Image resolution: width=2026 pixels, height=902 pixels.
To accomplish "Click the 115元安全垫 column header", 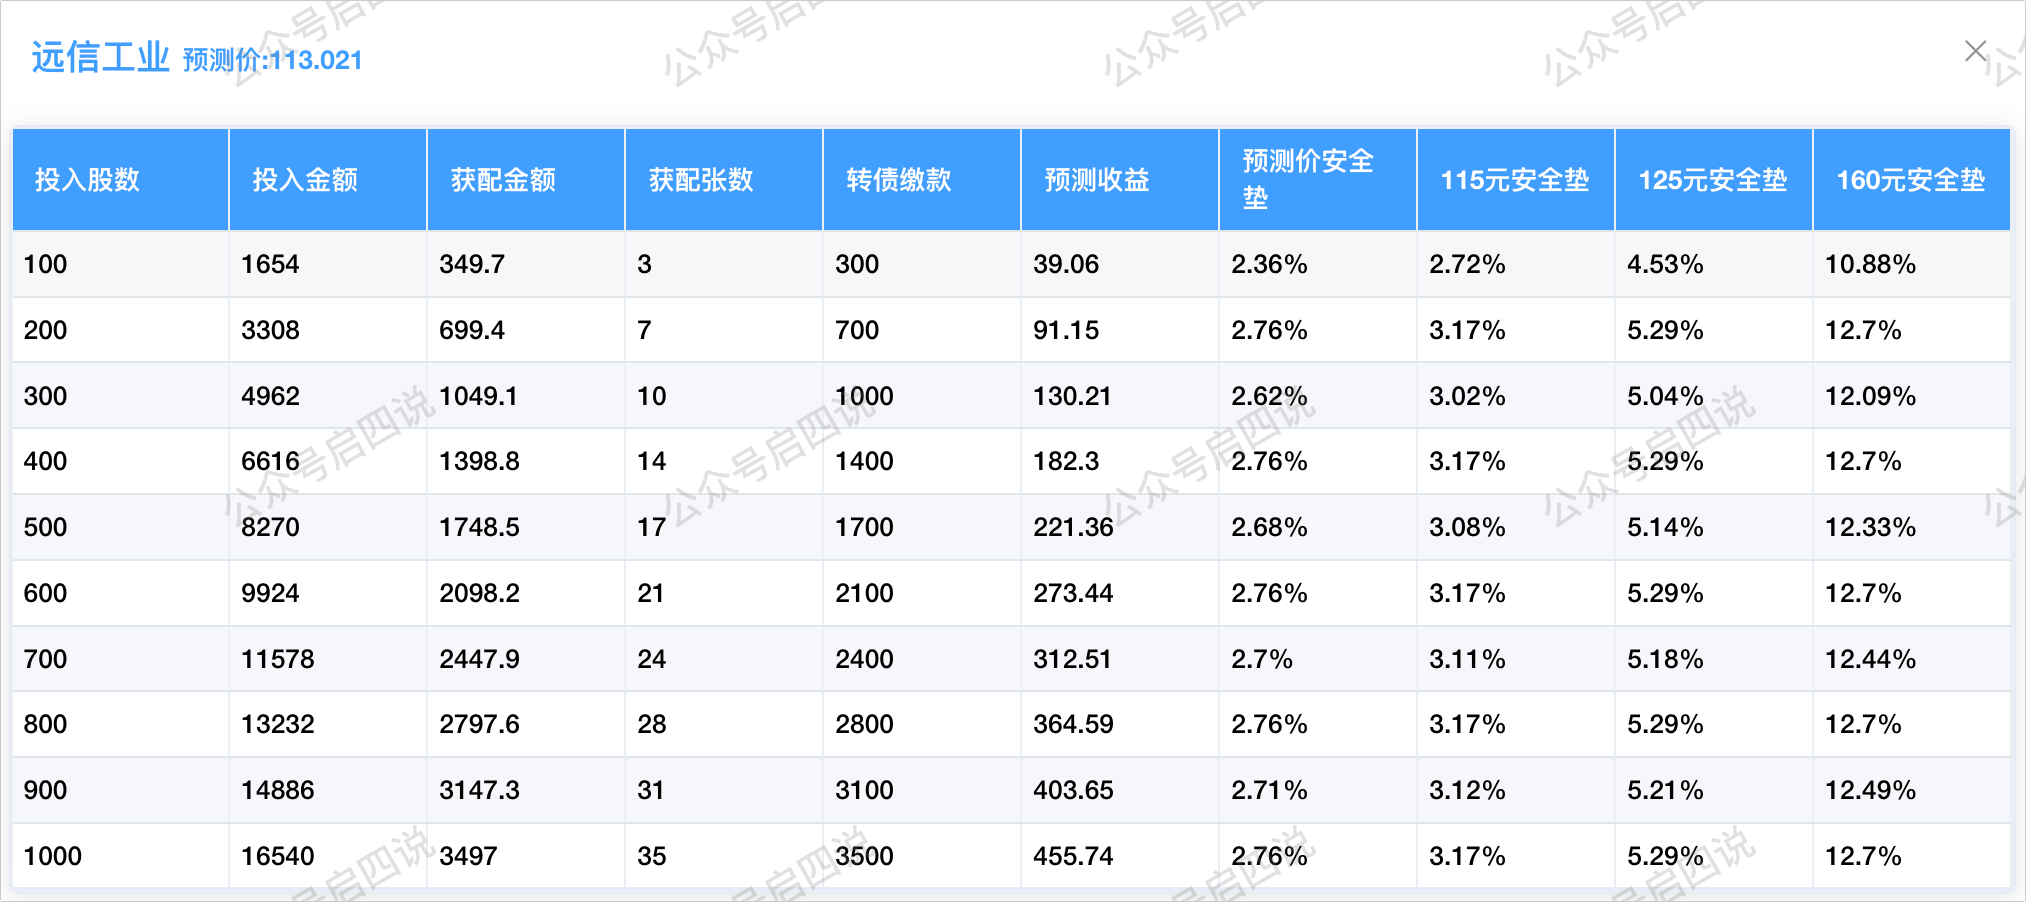I will click(x=1514, y=180).
